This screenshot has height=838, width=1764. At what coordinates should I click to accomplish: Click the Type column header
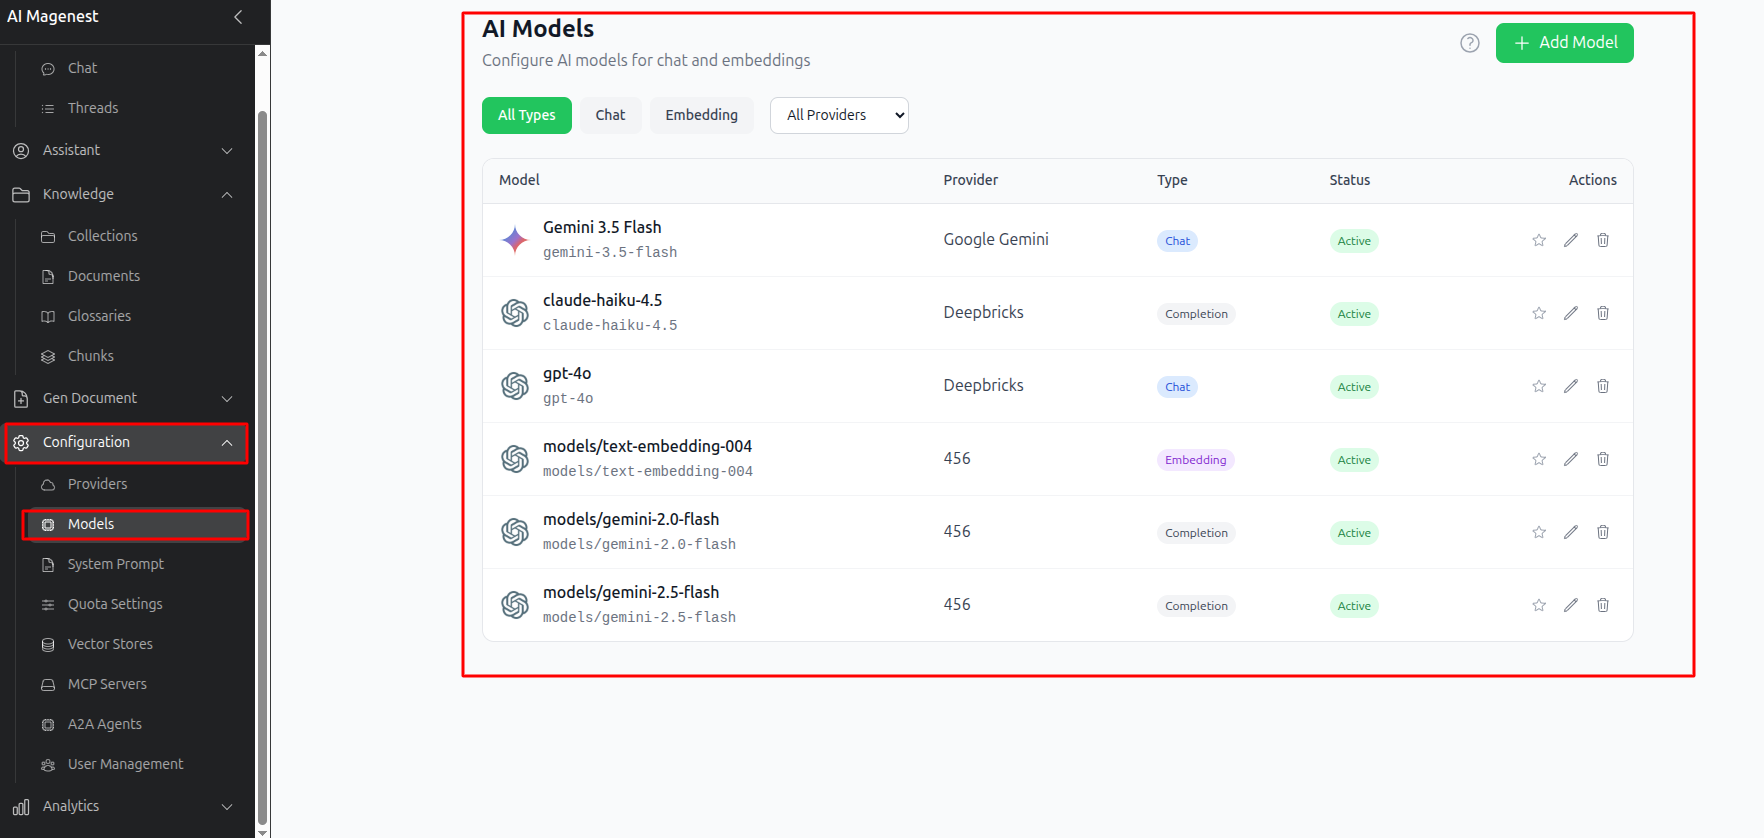click(1172, 180)
